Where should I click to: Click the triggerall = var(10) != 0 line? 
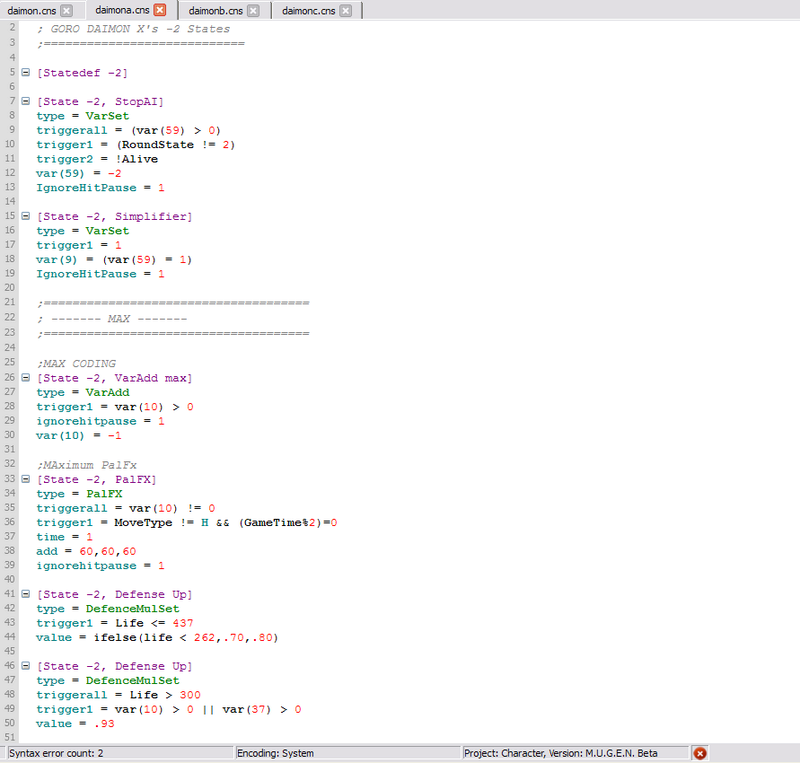click(x=126, y=508)
